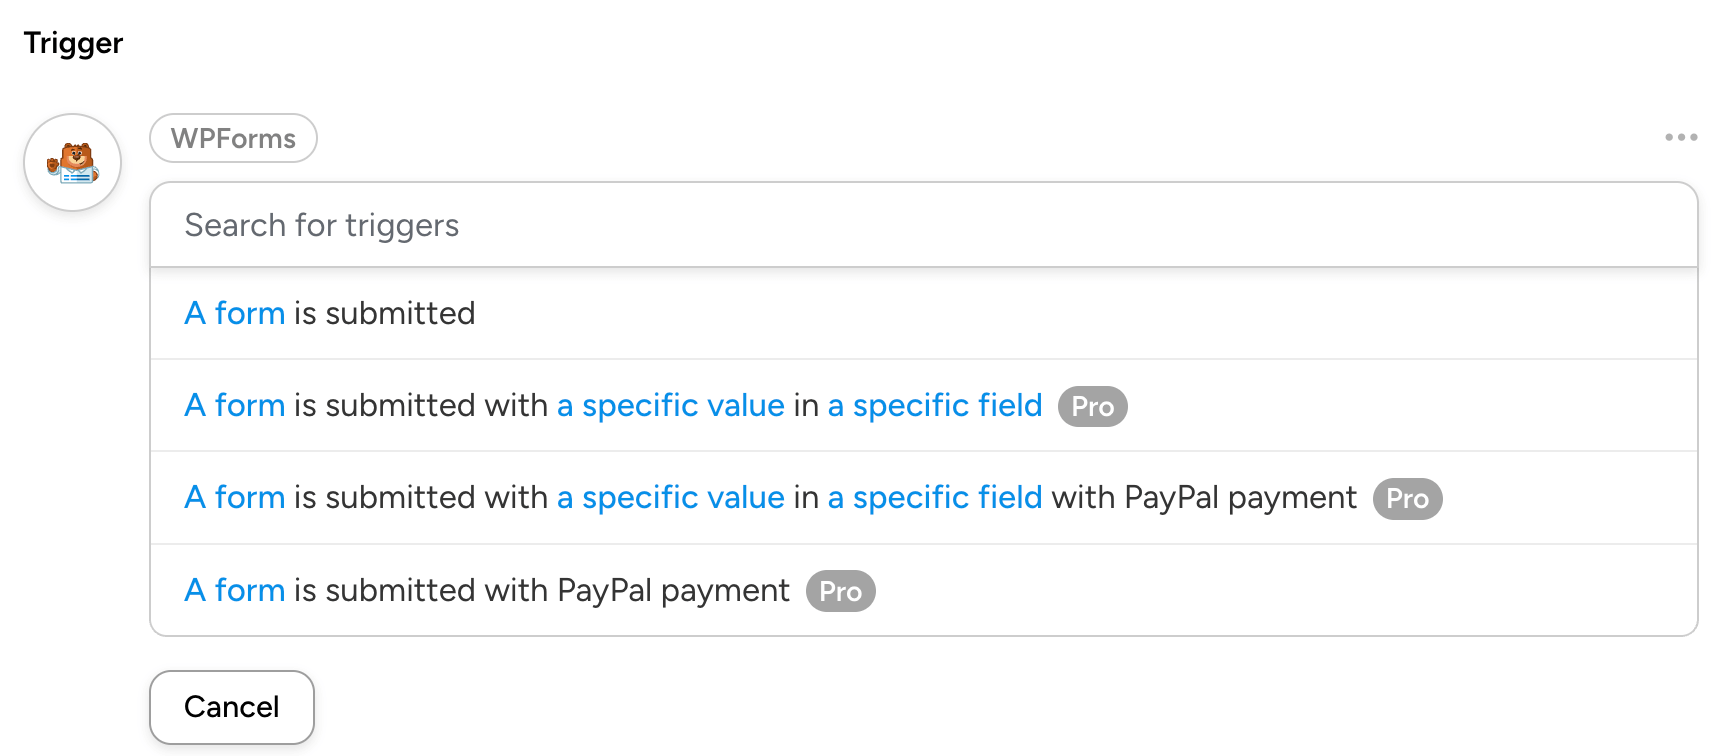Click 'a specific value' in the third trigger
The height and width of the screenshot is (756, 1720).
670,498
